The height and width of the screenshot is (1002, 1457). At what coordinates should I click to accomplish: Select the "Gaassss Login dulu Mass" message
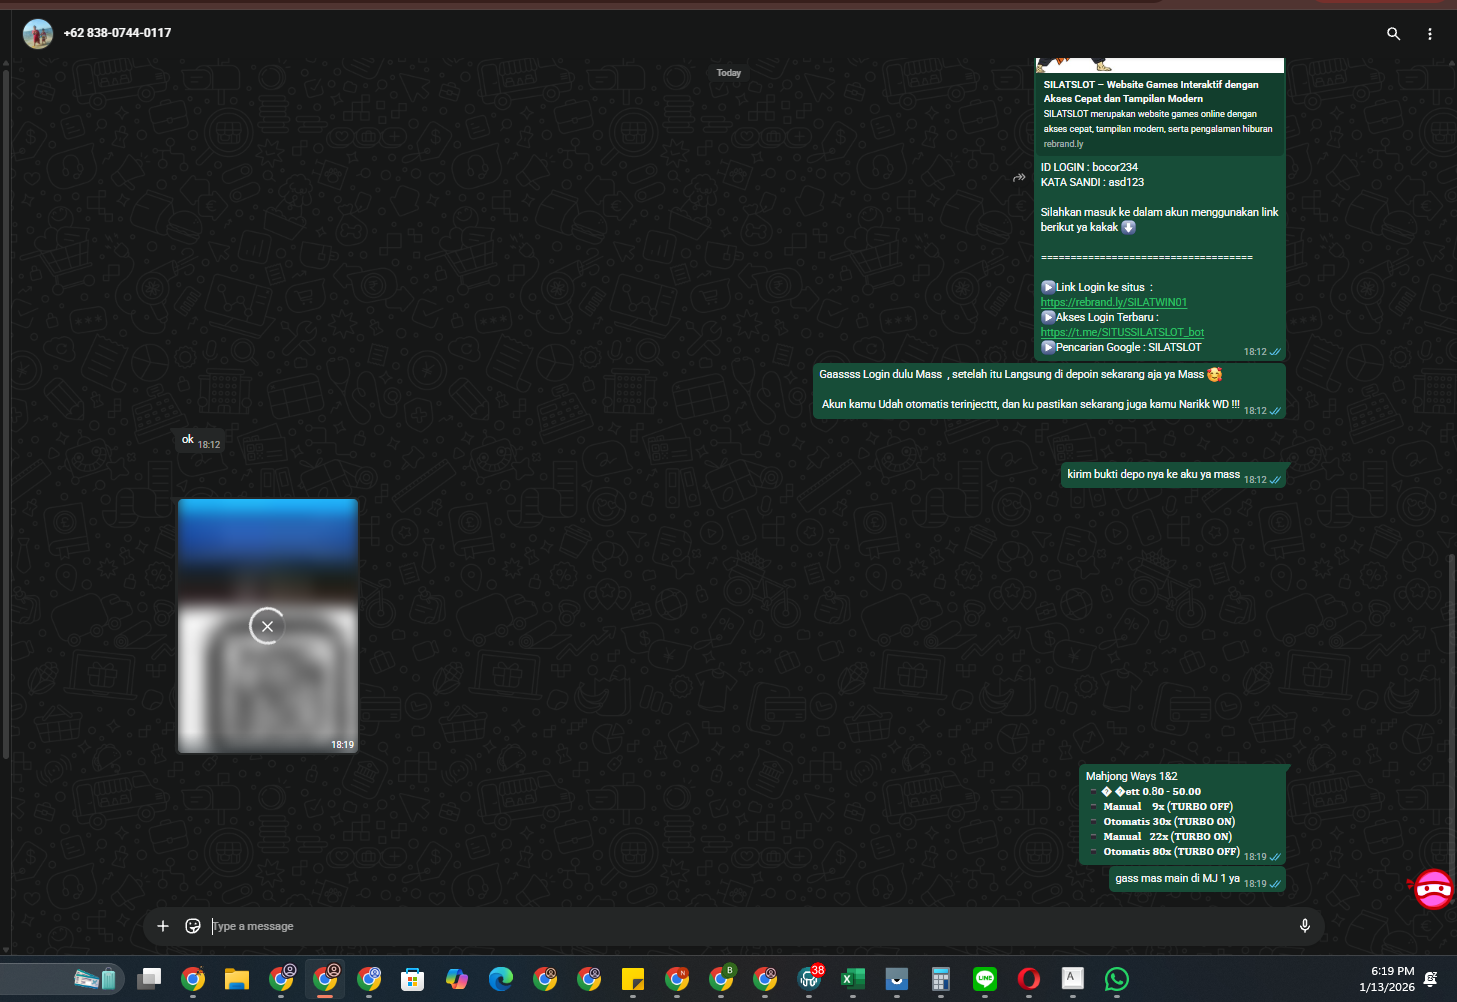[1049, 390]
